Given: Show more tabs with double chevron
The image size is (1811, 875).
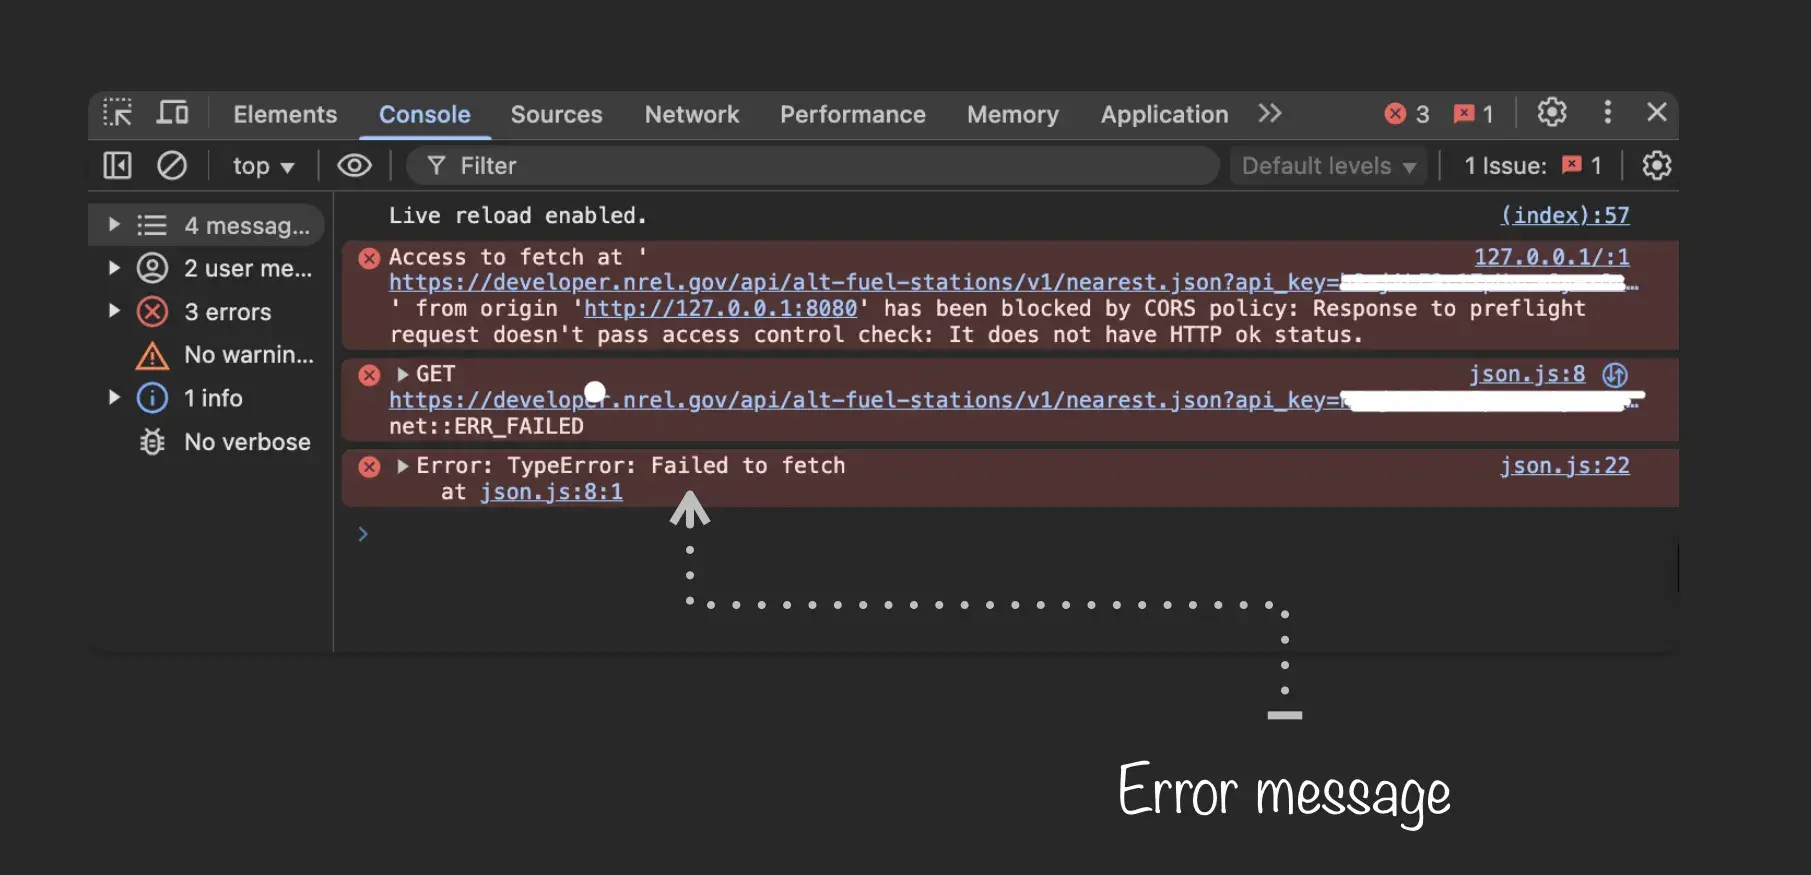Looking at the screenshot, I should tap(1270, 113).
